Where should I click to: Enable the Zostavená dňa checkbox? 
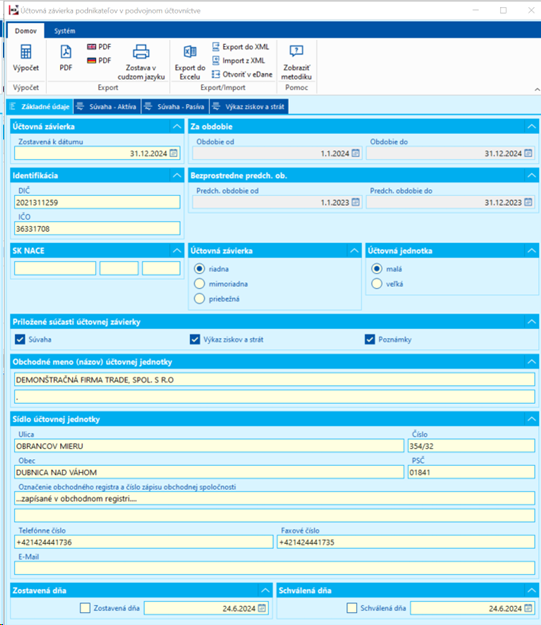(85, 608)
